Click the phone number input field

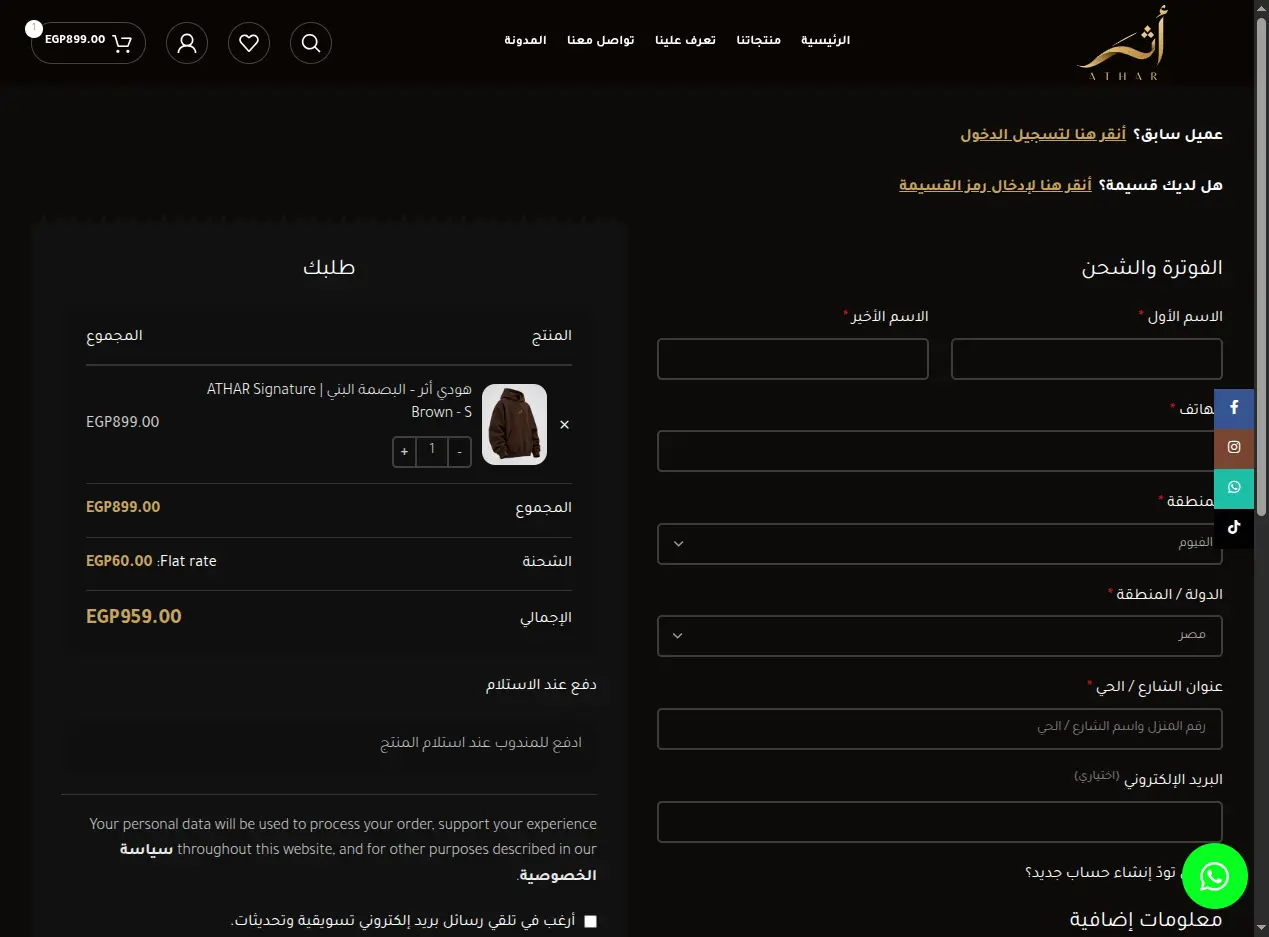point(940,451)
